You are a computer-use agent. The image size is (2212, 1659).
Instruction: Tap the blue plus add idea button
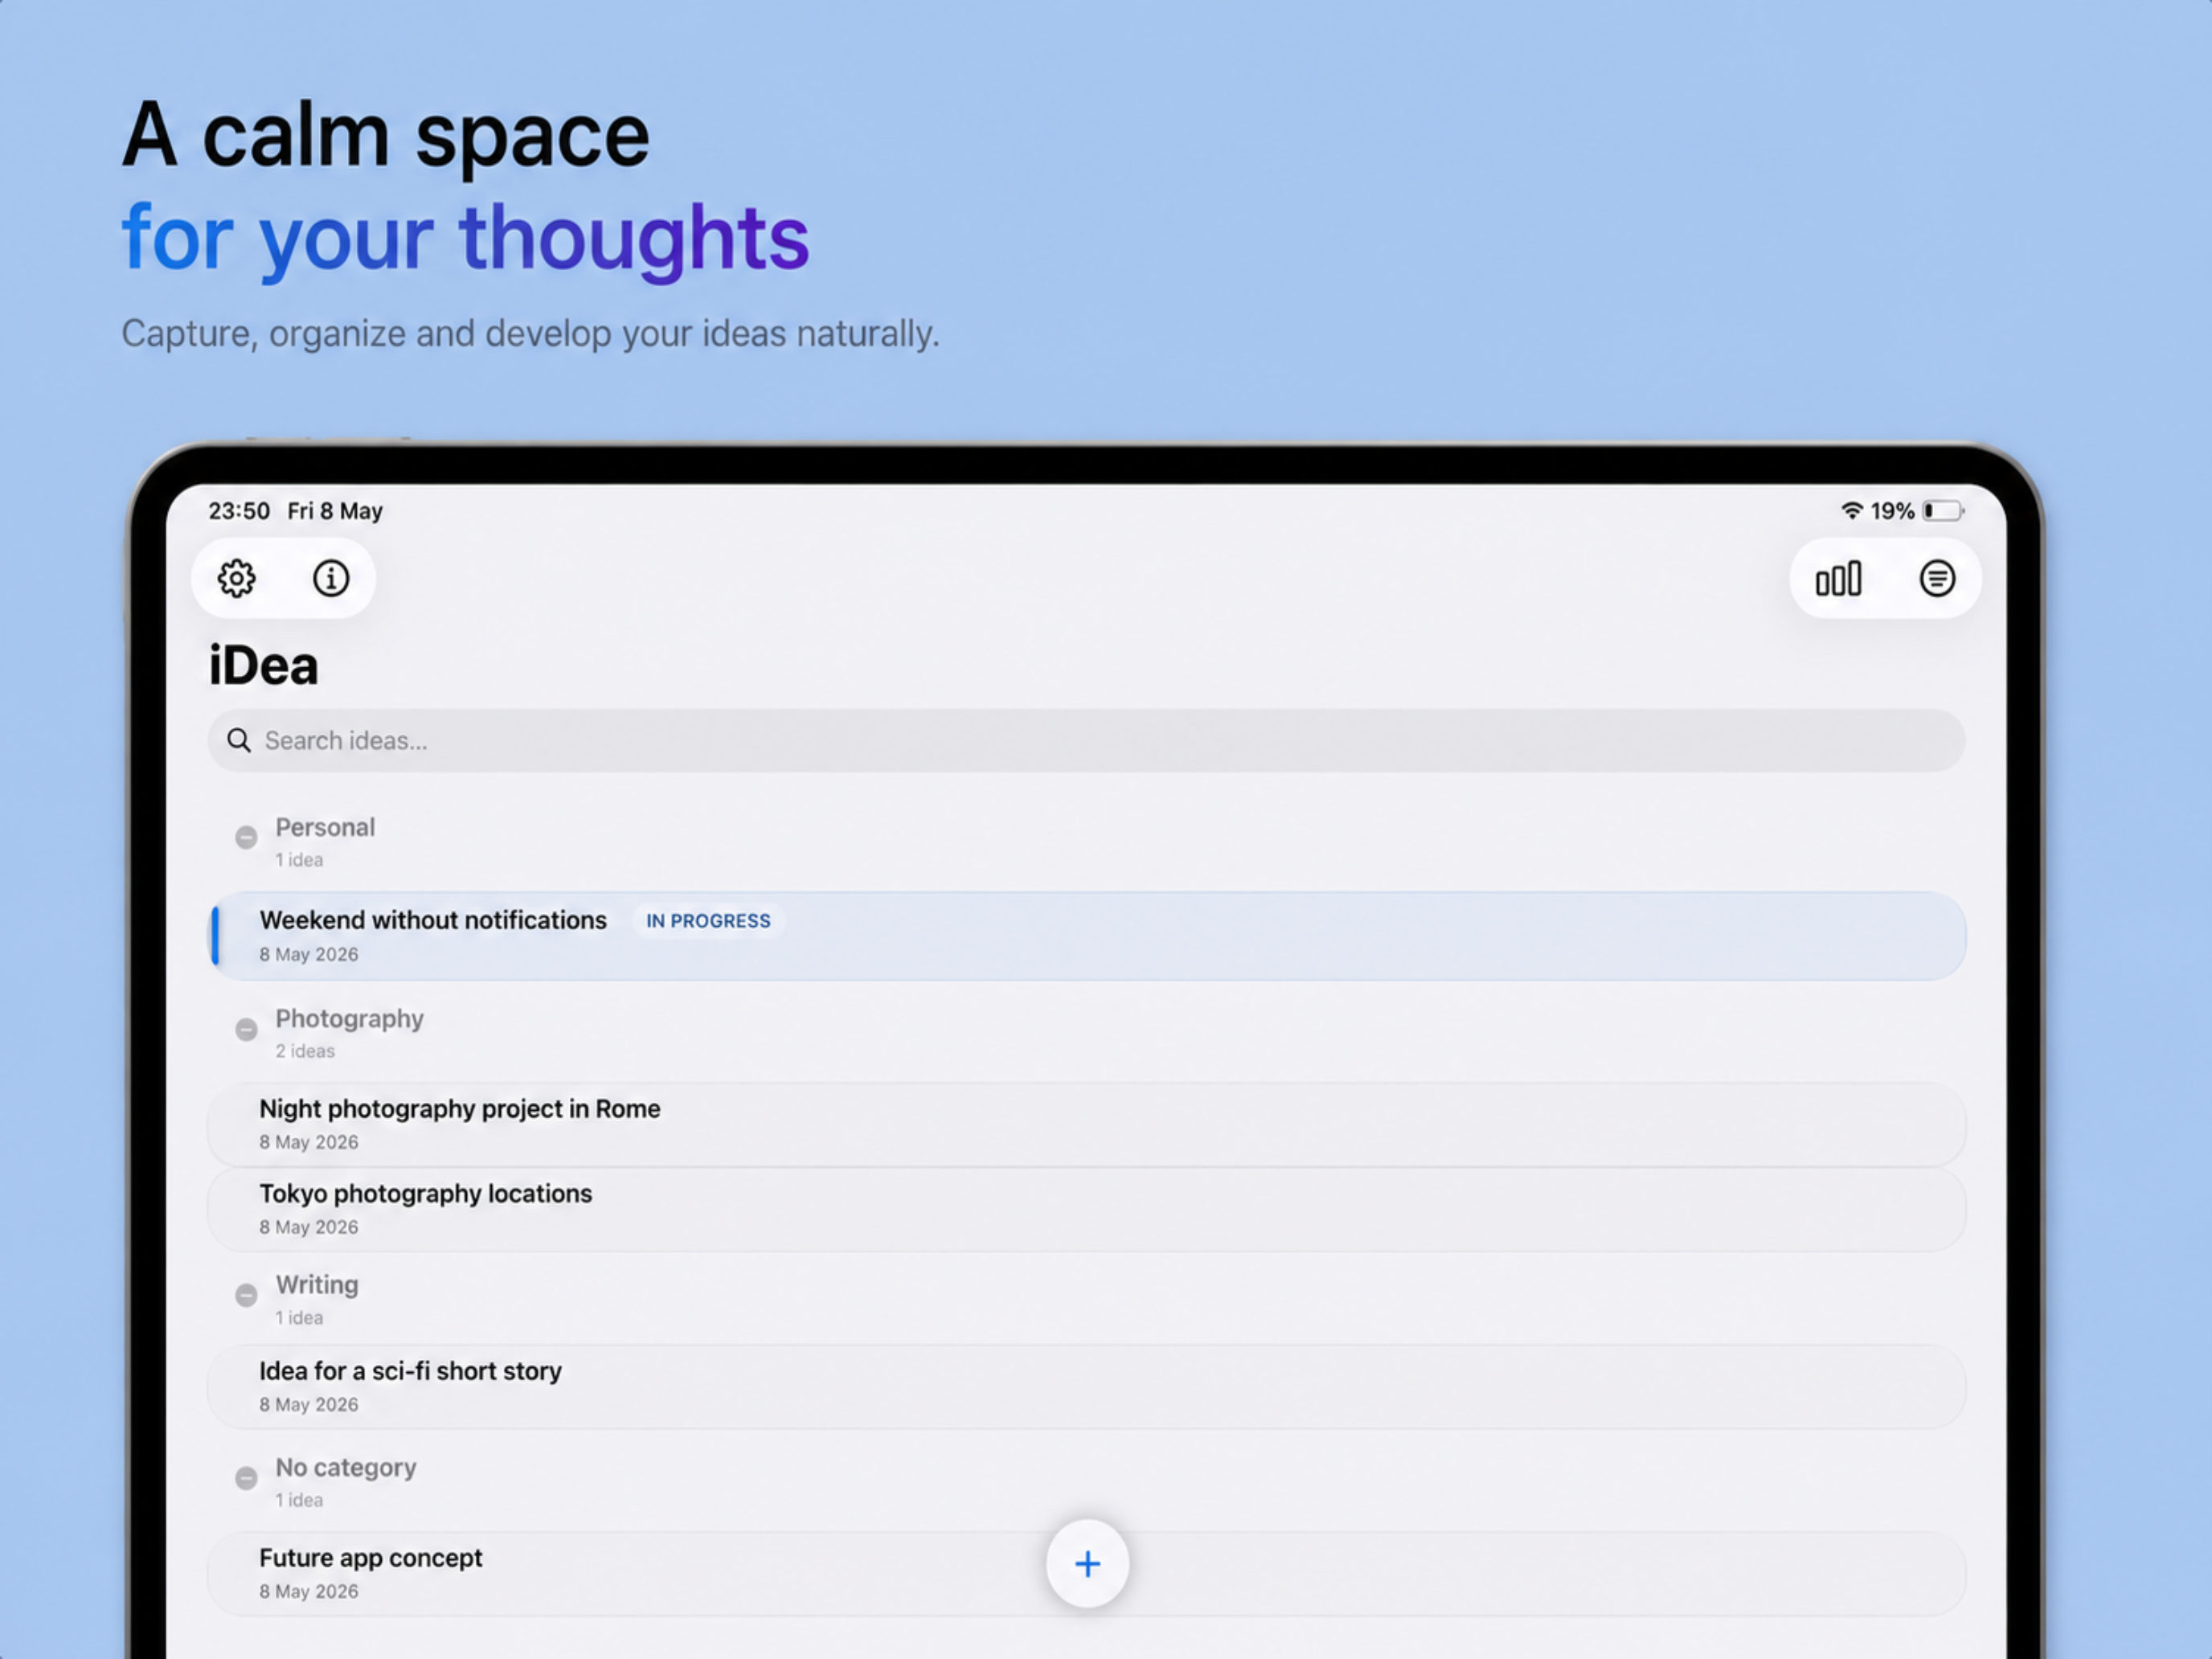[x=1087, y=1563]
